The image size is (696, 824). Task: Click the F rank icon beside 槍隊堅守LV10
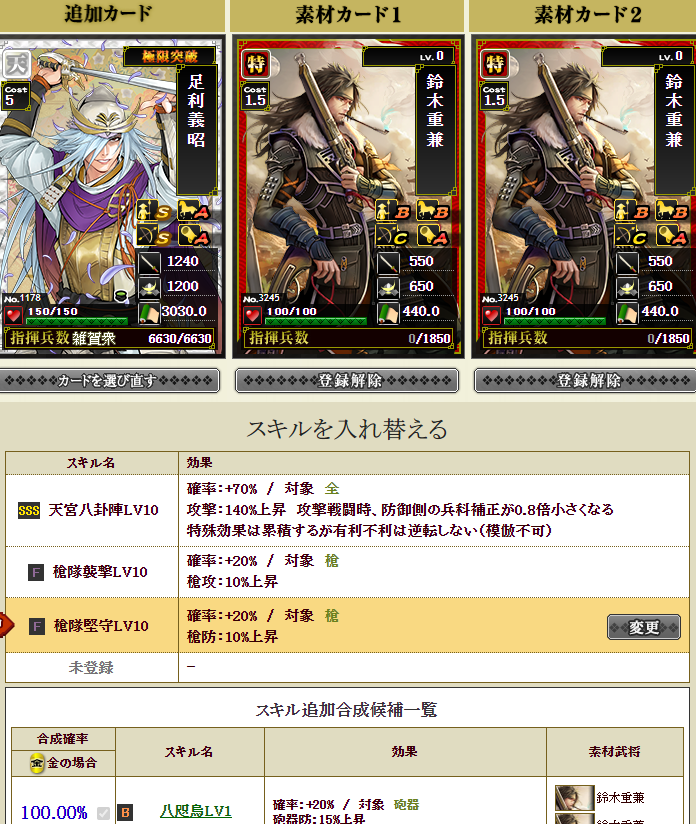[x=36, y=626]
